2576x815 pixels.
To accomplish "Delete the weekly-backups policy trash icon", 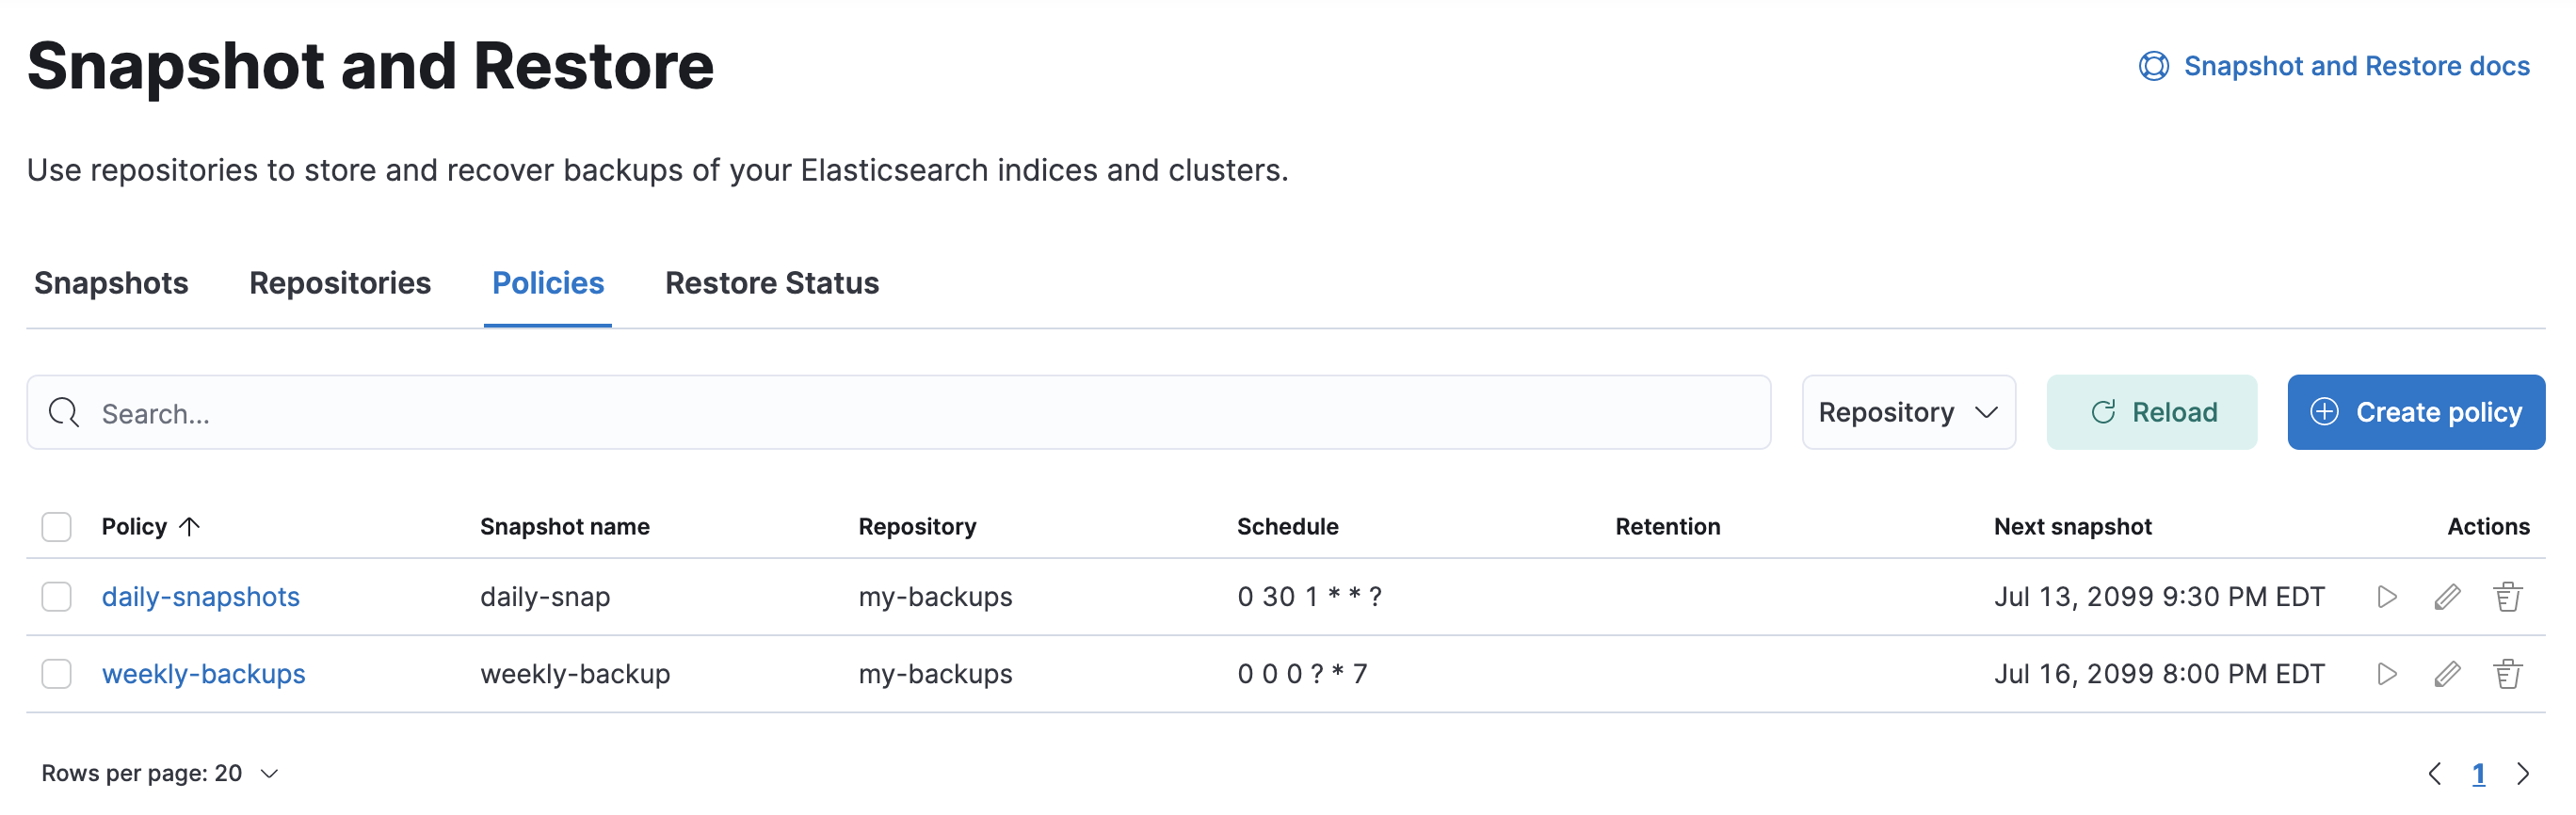I will click(x=2507, y=674).
